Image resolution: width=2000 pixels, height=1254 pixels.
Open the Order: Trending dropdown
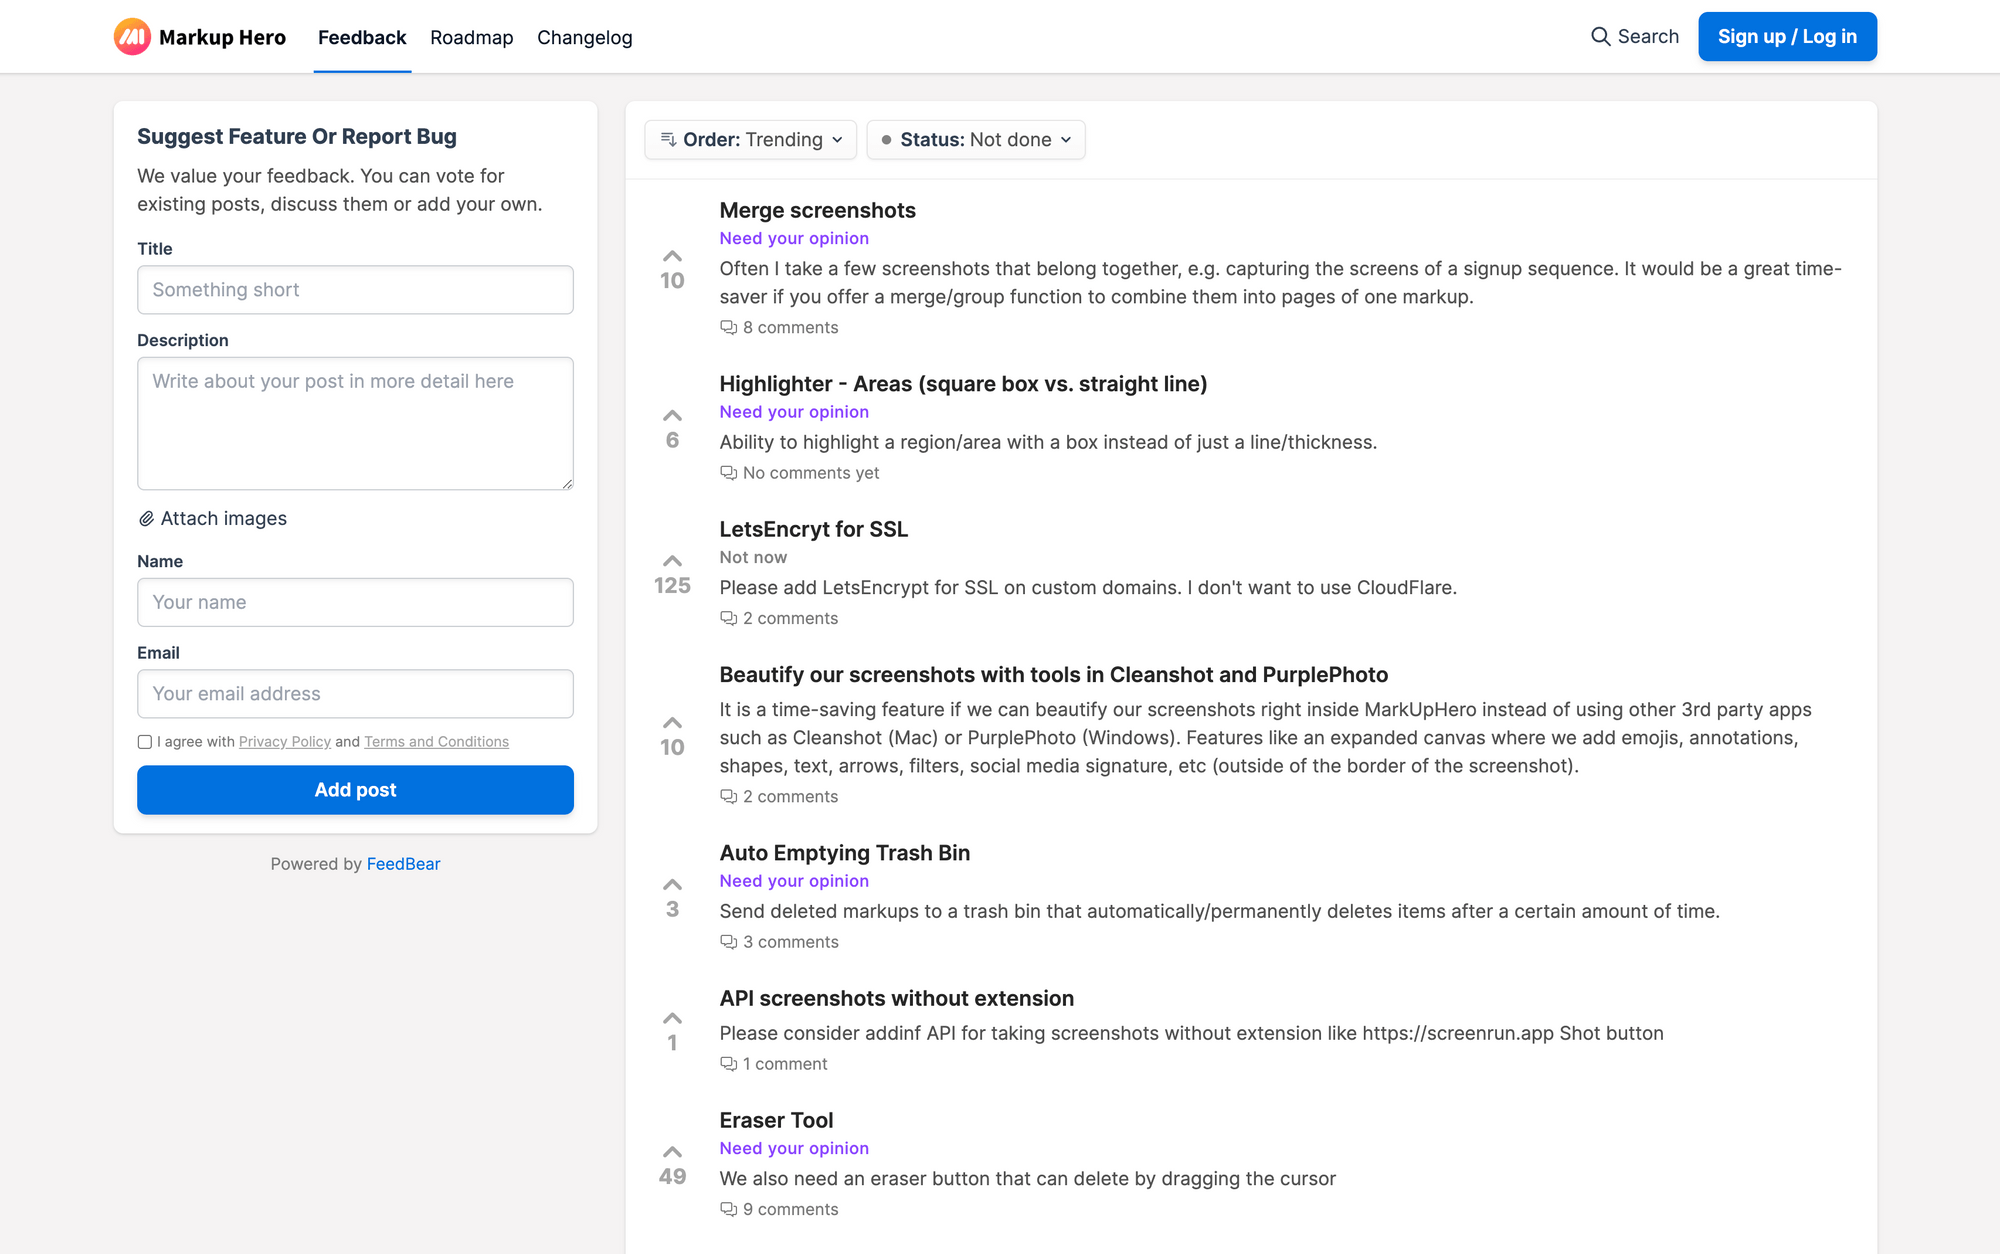tap(750, 140)
